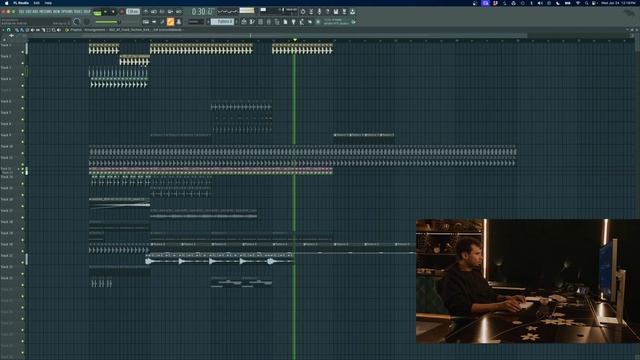Select the Playlist Mute tool
The height and width of the screenshot is (360, 640).
pyautogui.click(x=33, y=30)
